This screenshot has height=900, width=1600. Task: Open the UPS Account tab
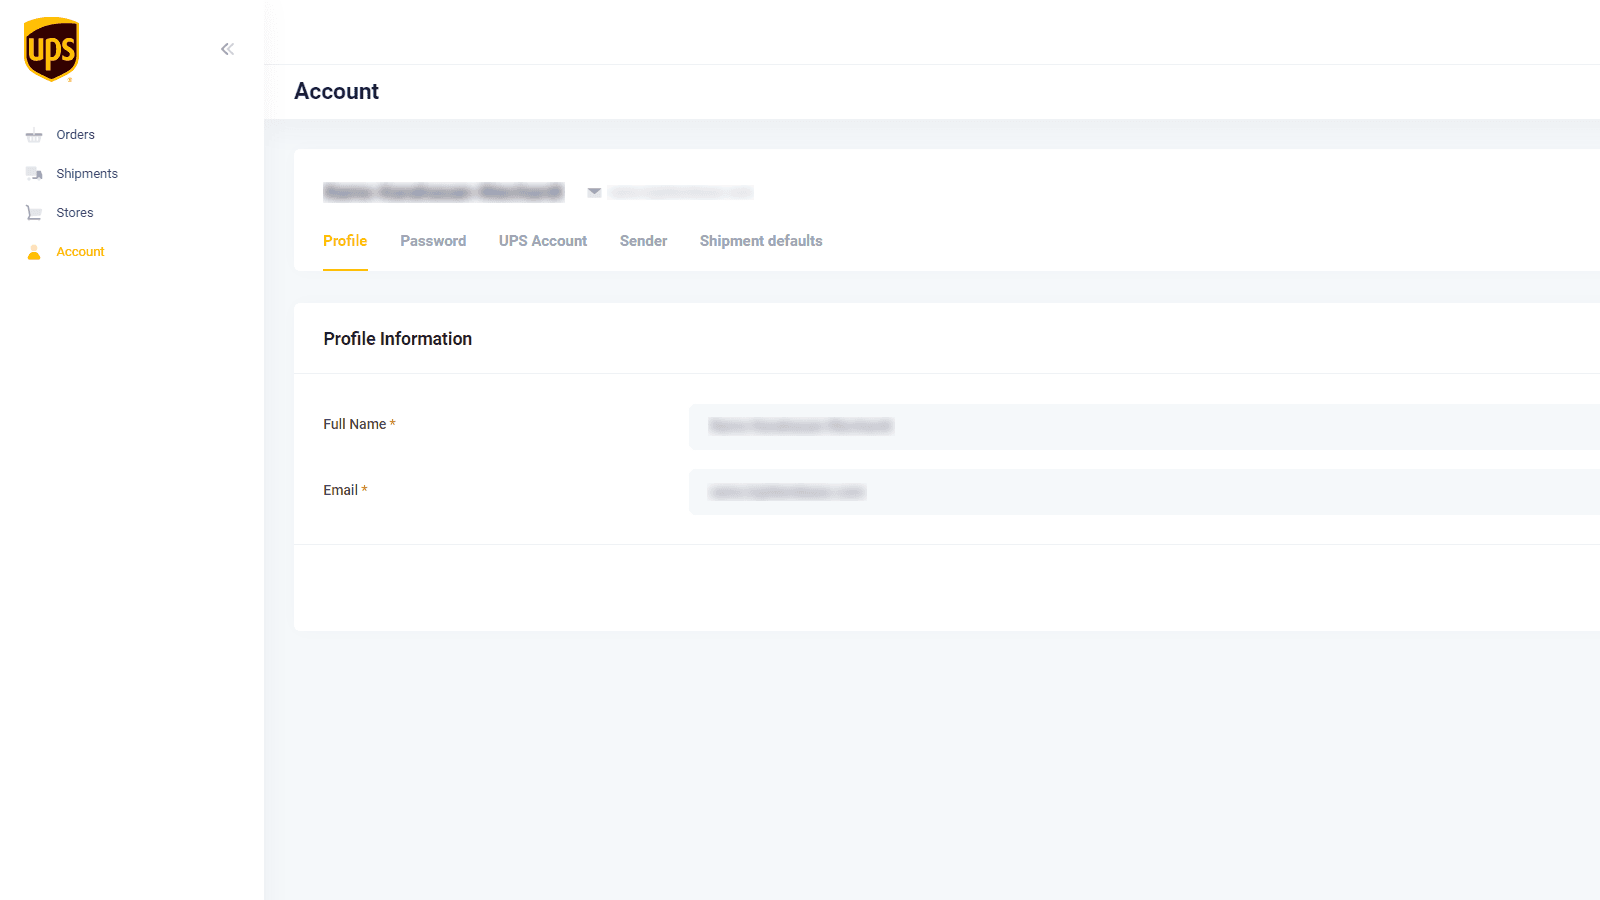542,240
